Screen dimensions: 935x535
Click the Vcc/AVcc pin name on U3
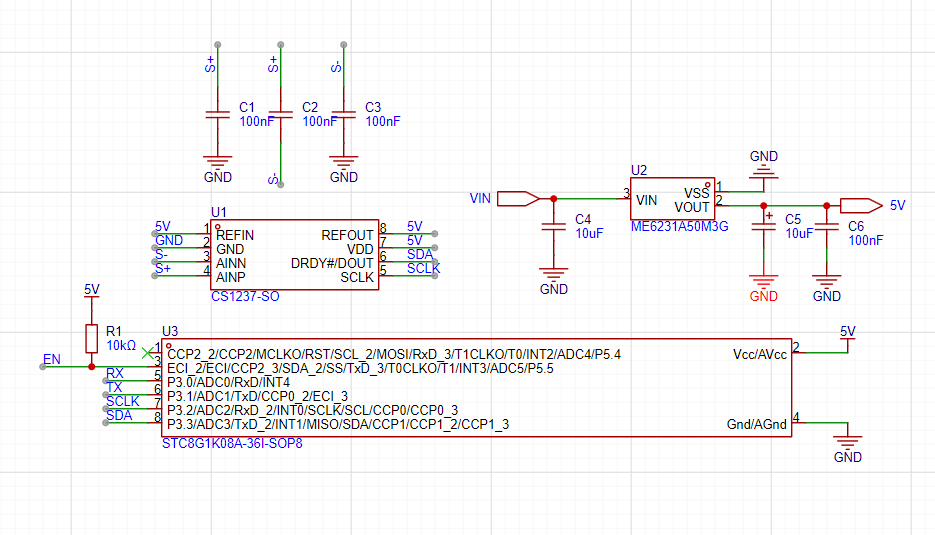click(x=760, y=355)
